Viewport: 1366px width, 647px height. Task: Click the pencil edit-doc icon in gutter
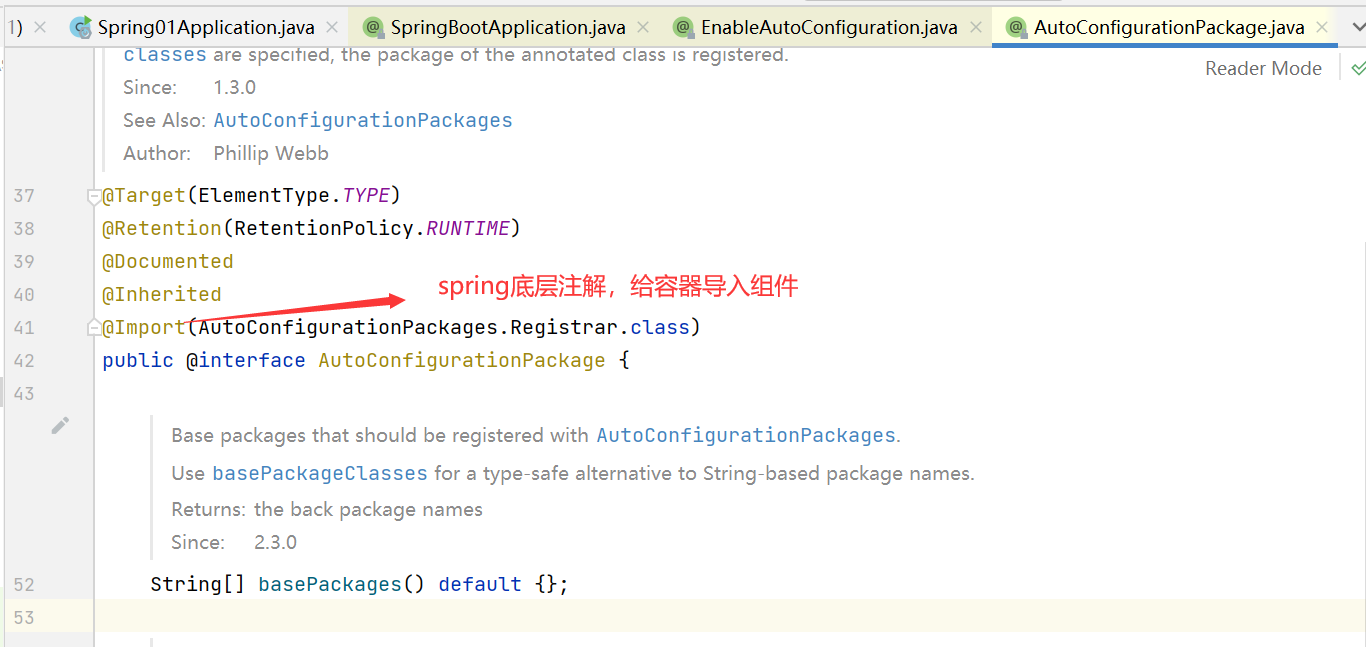(60, 426)
